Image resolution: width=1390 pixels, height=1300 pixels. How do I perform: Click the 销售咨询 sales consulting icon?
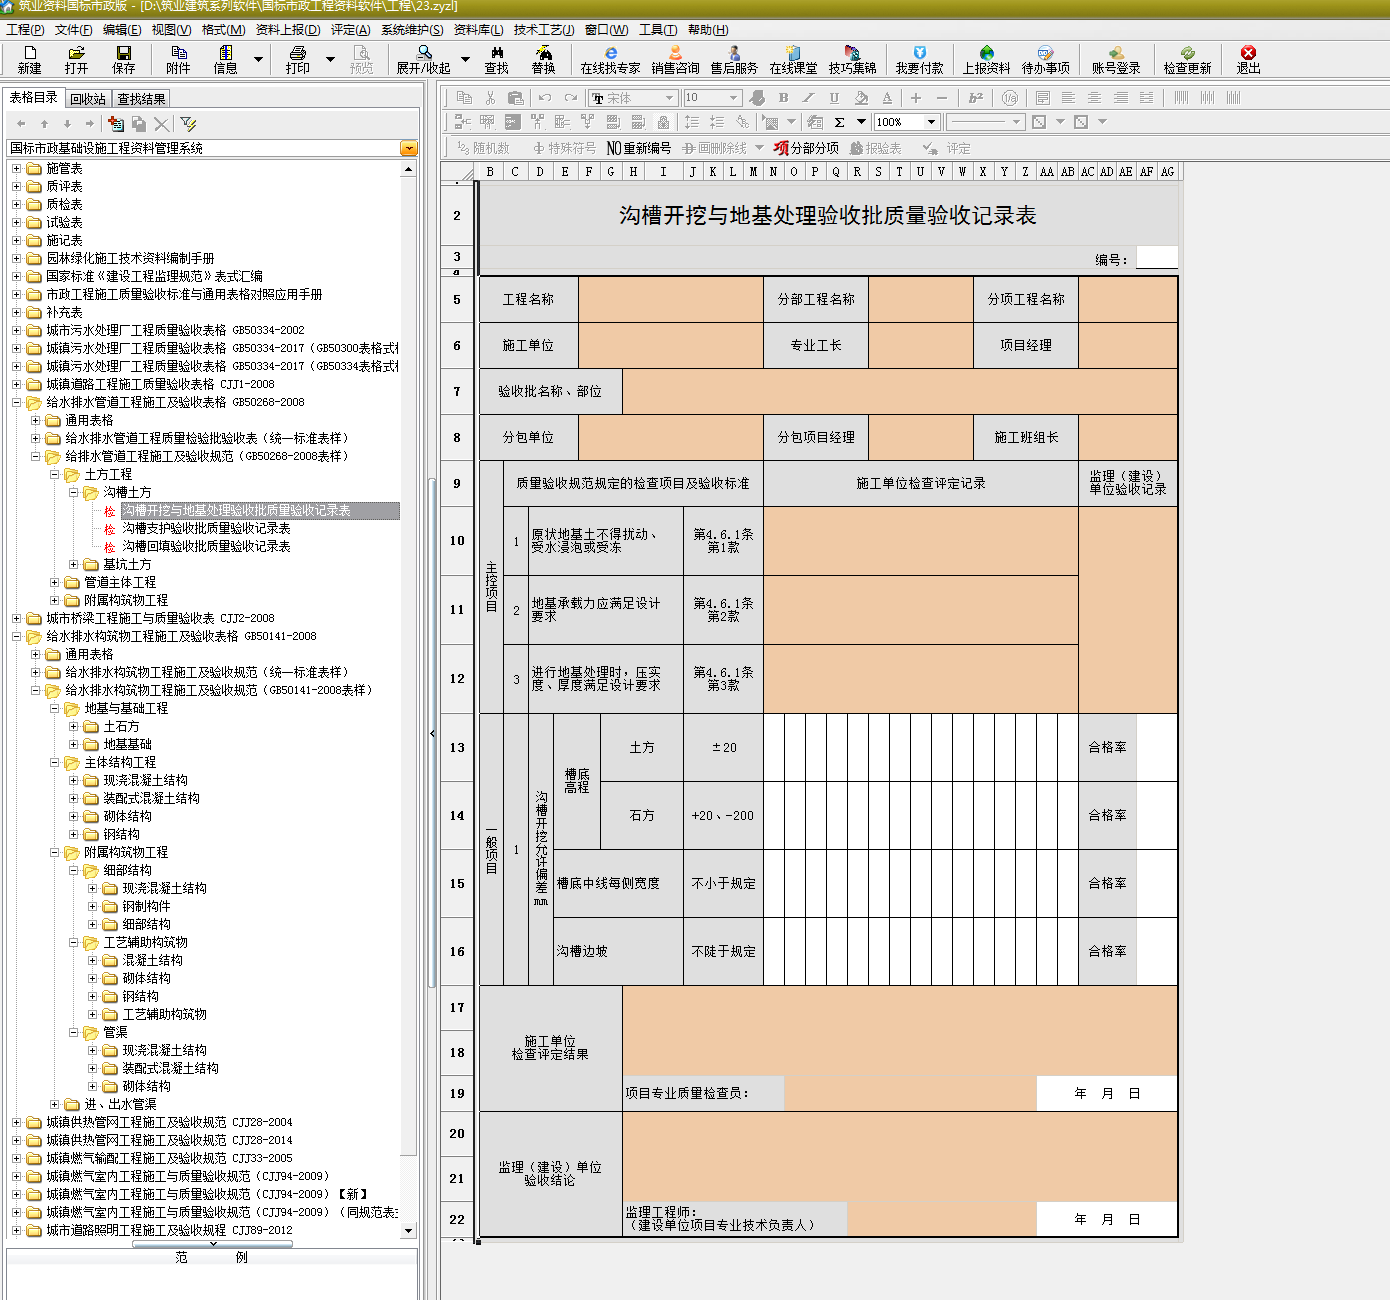(x=675, y=59)
